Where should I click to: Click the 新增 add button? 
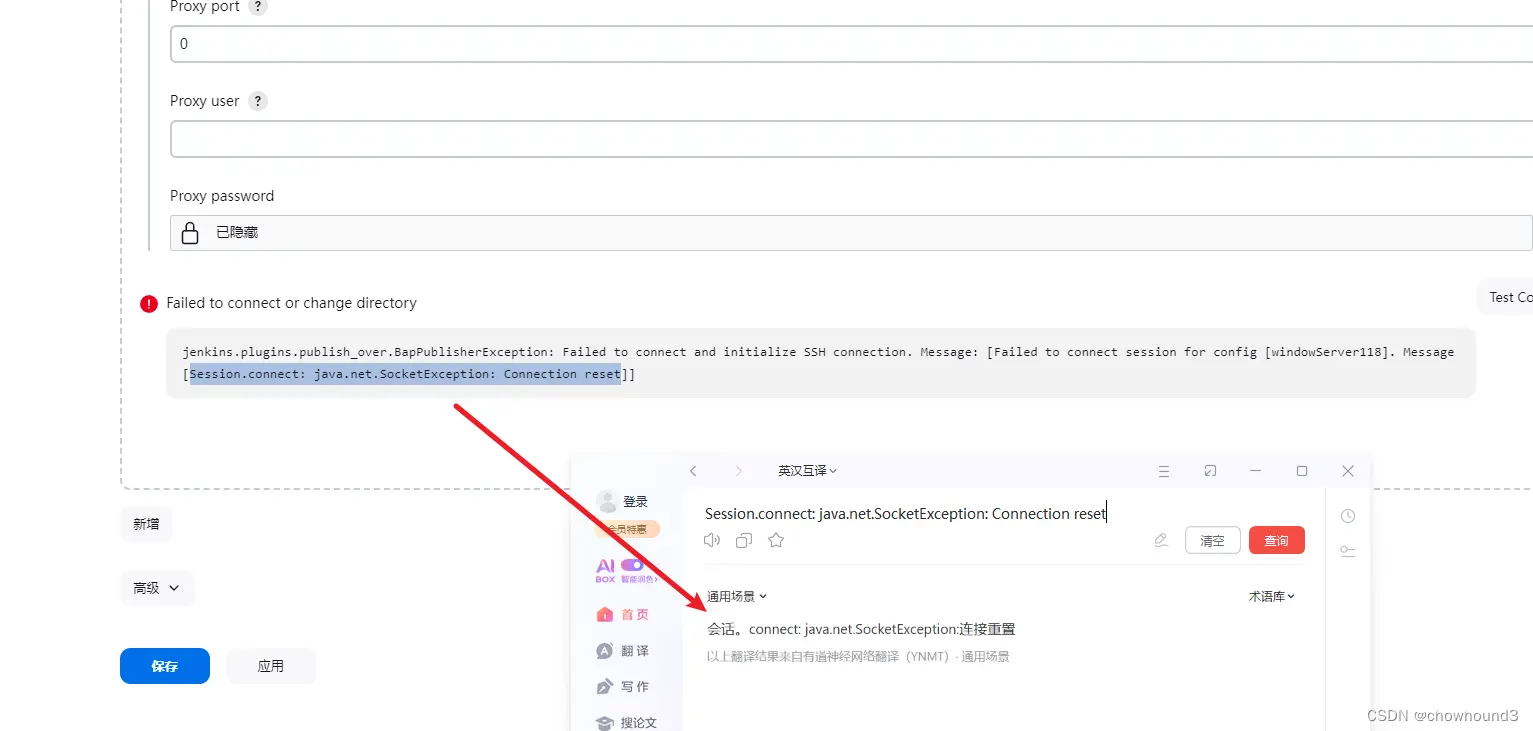point(146,524)
